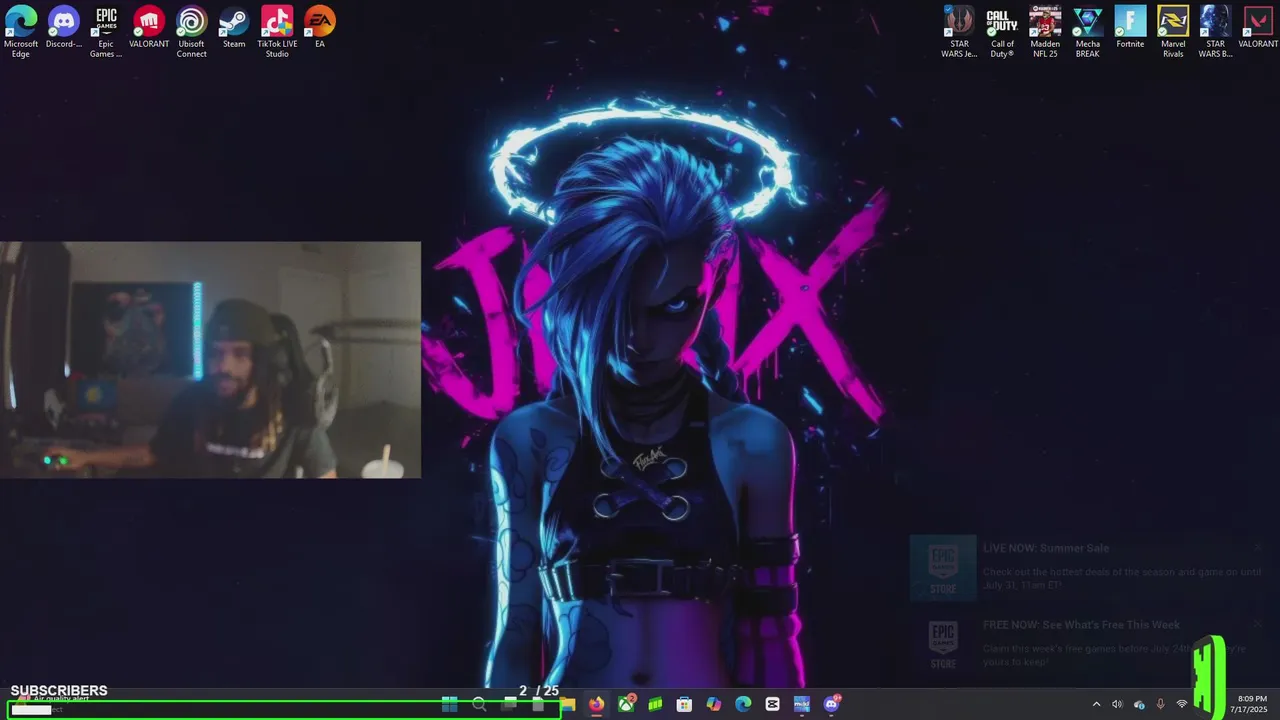Open the Steam desktop shortcut
Image resolution: width=1280 pixels, height=720 pixels.
pyautogui.click(x=234, y=28)
